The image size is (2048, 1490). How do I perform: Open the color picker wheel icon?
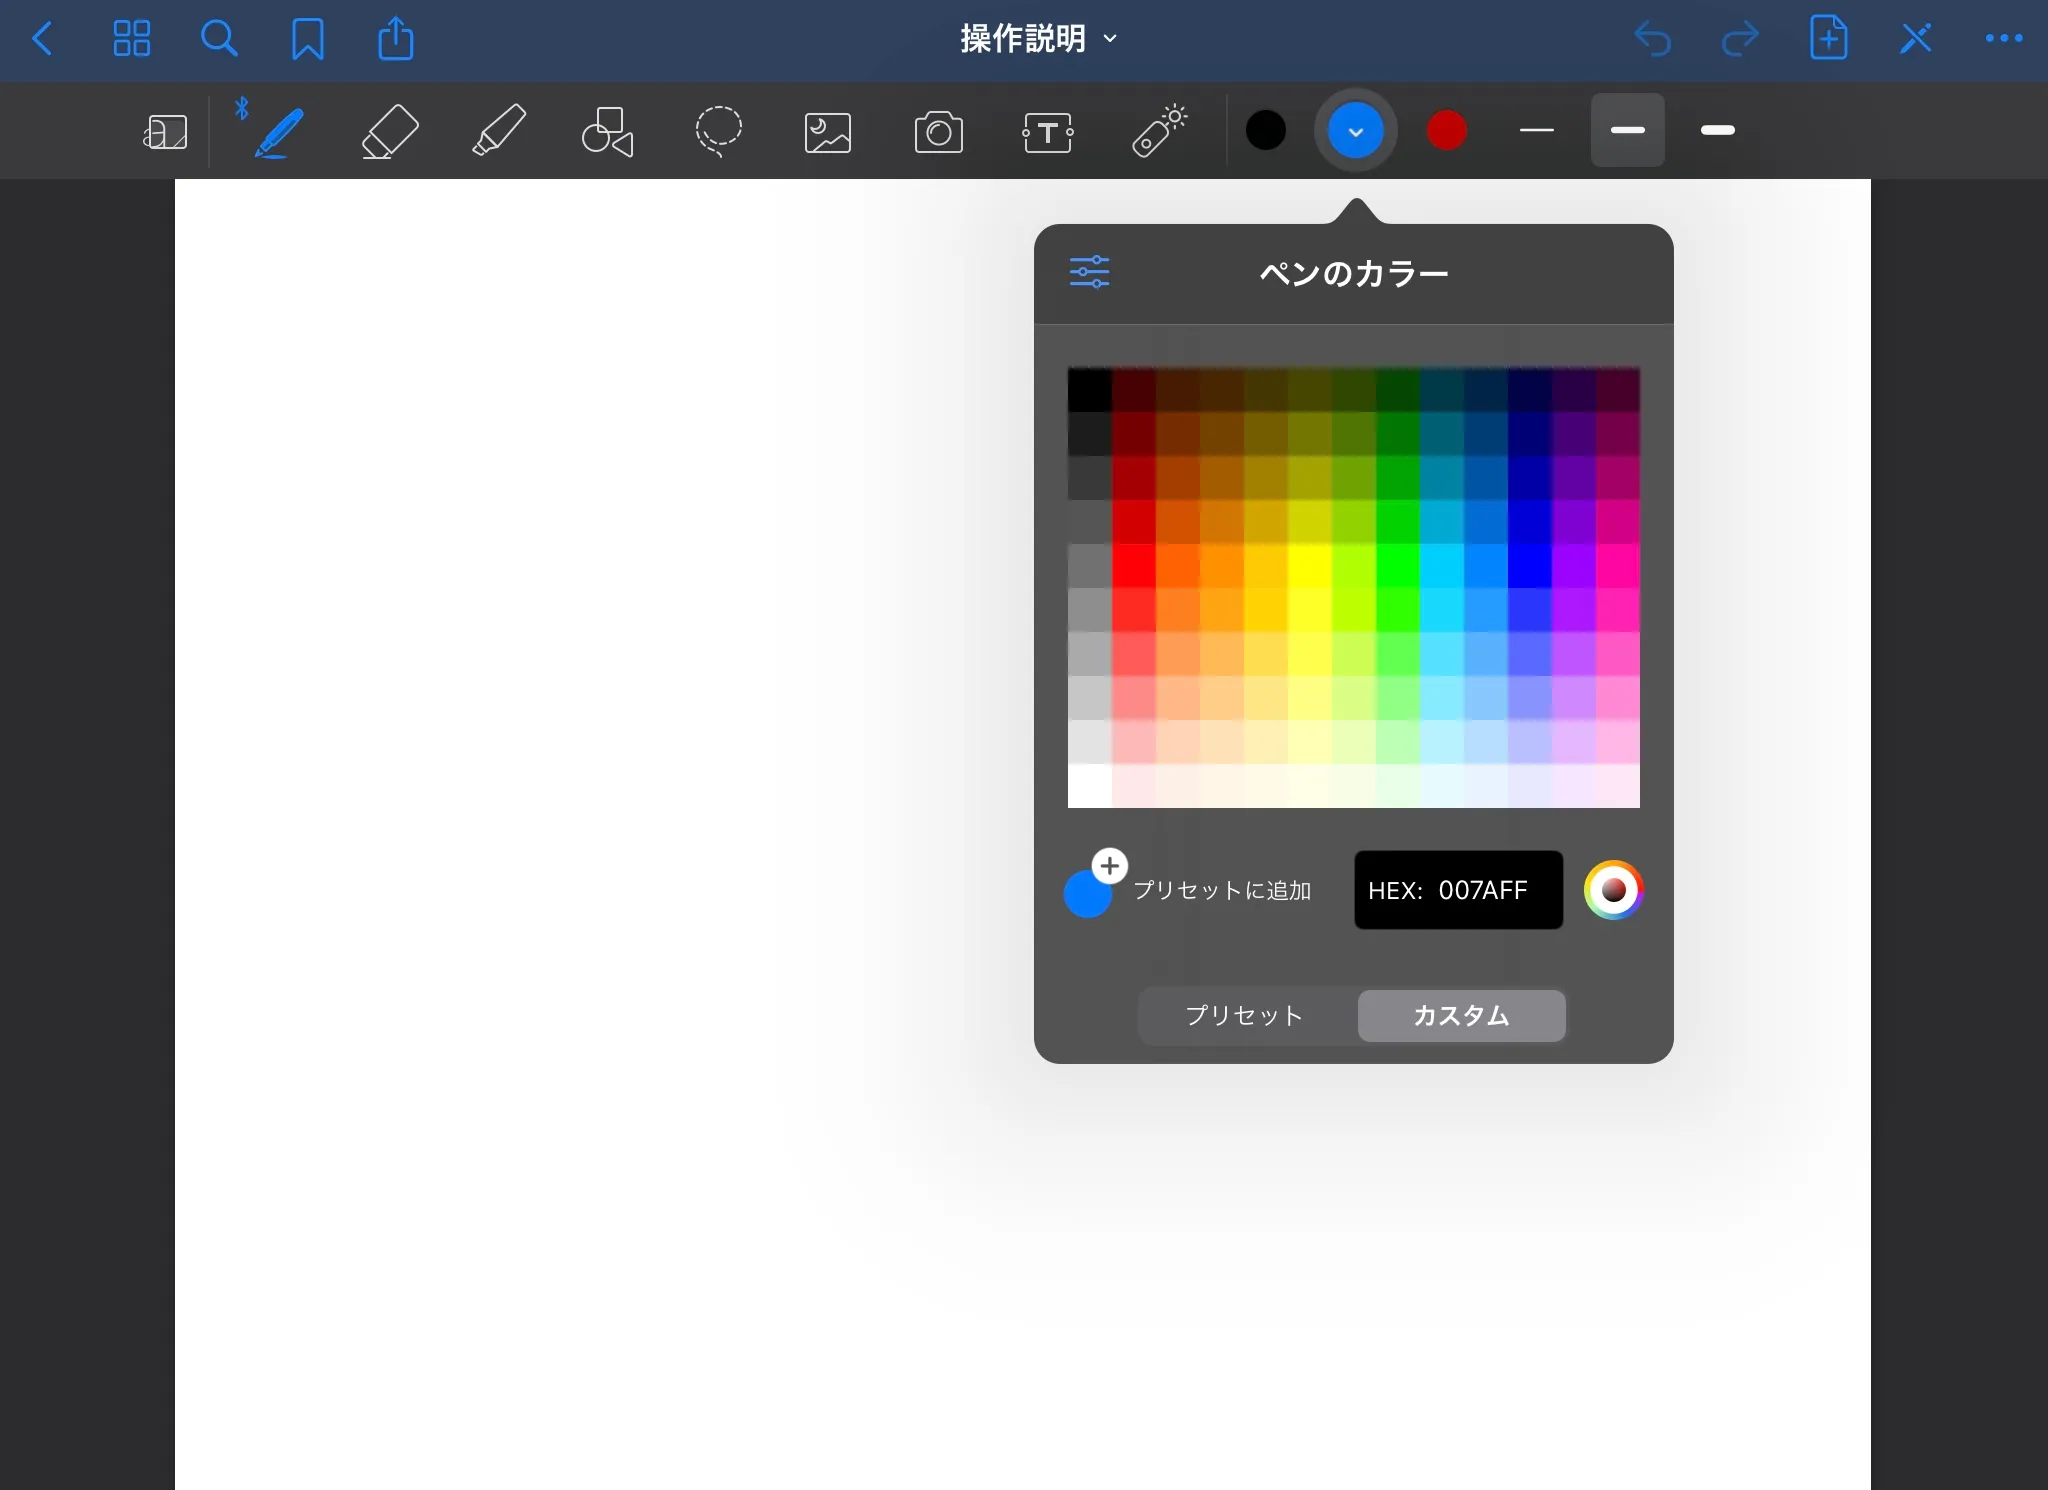[x=1613, y=890]
